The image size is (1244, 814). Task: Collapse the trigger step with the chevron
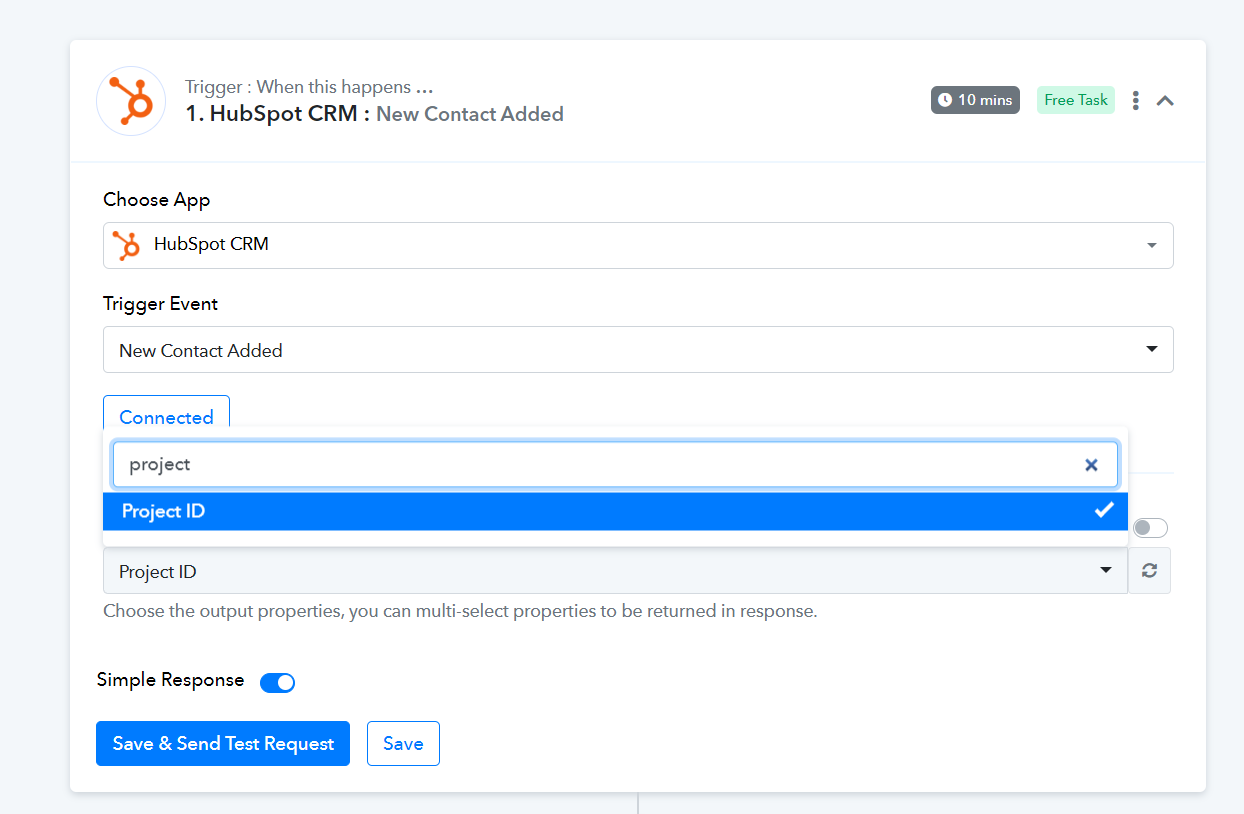click(x=1165, y=100)
